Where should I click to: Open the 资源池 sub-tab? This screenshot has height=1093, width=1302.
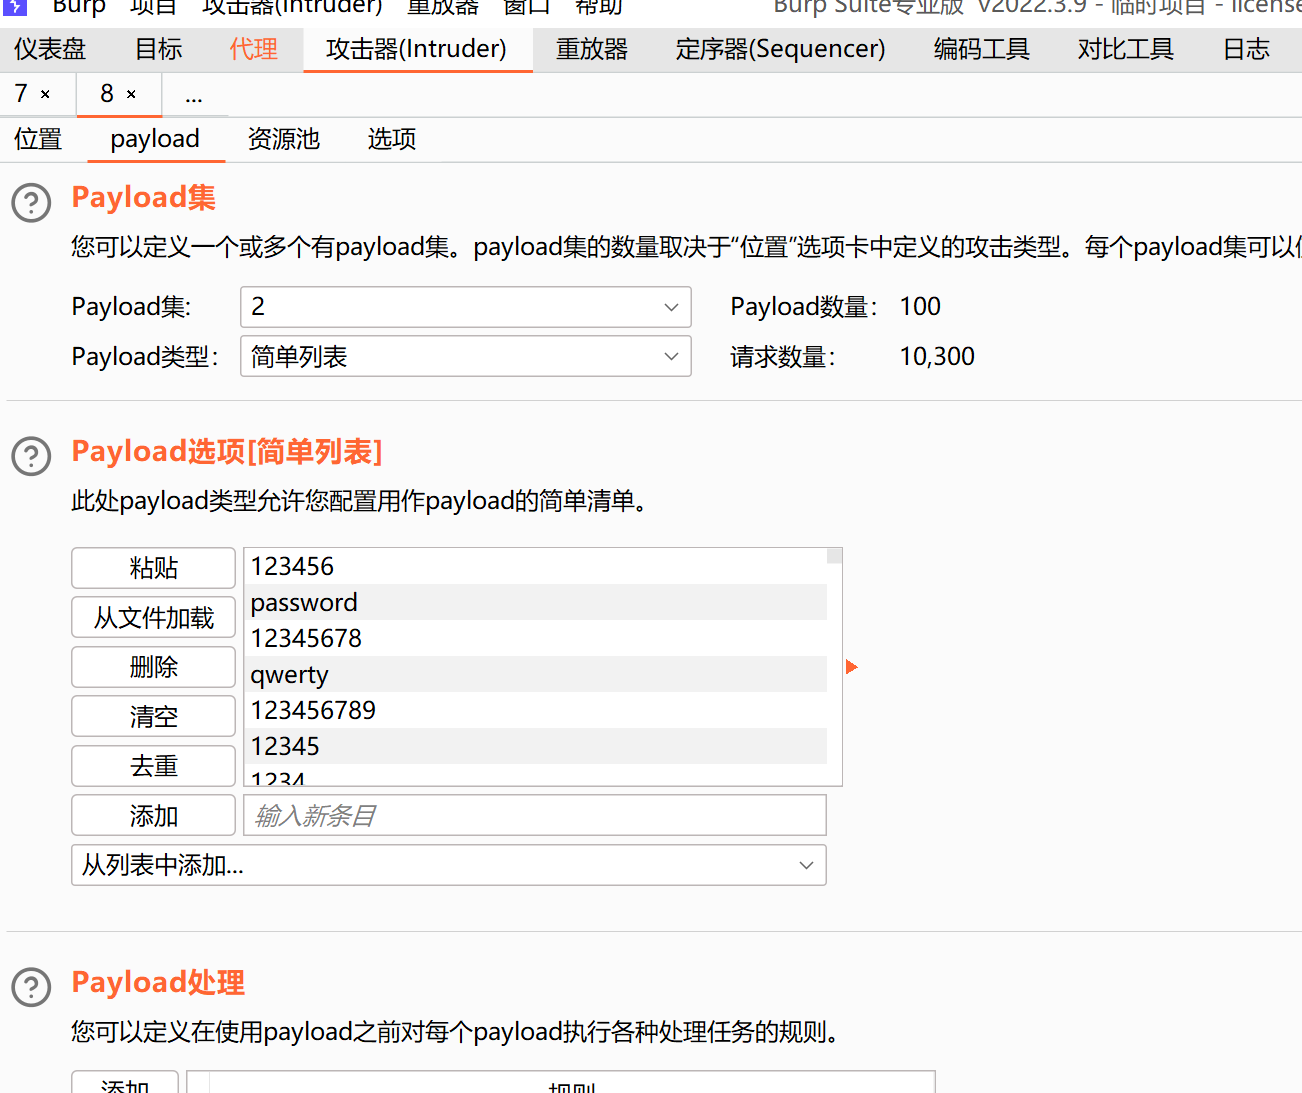tap(284, 139)
